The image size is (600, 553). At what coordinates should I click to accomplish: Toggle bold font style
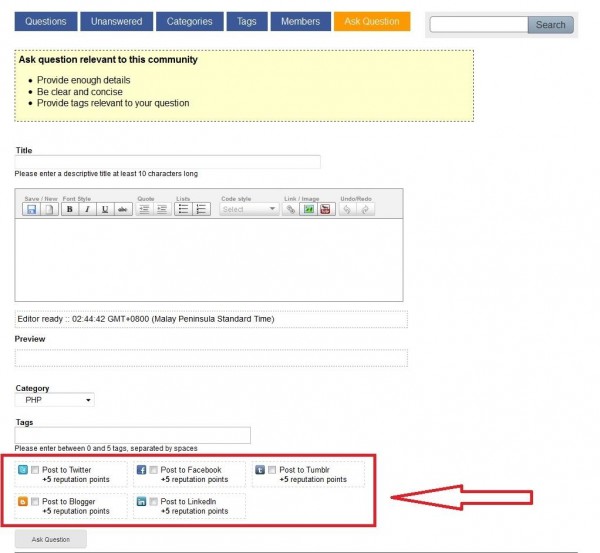pos(70,209)
